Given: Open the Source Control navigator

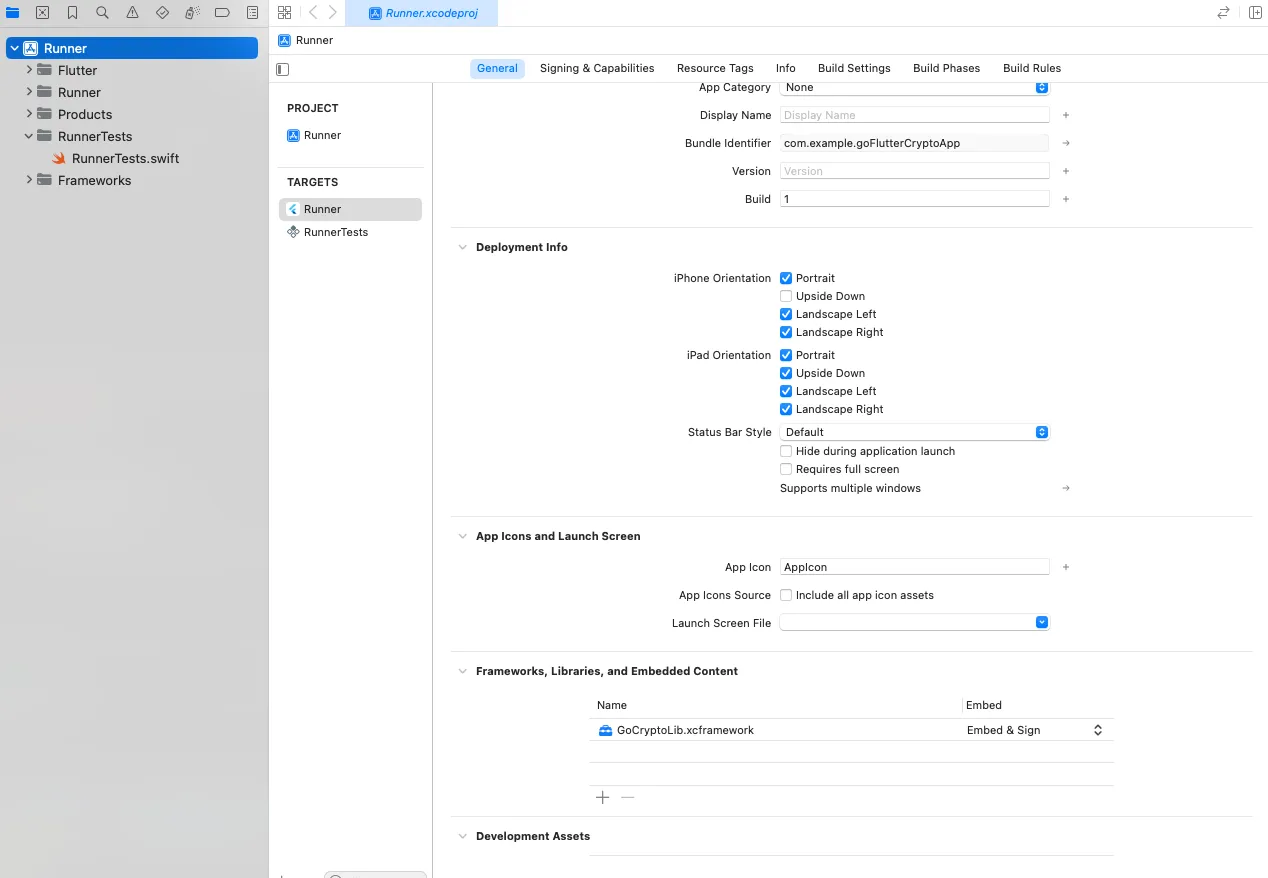Looking at the screenshot, I should point(42,13).
